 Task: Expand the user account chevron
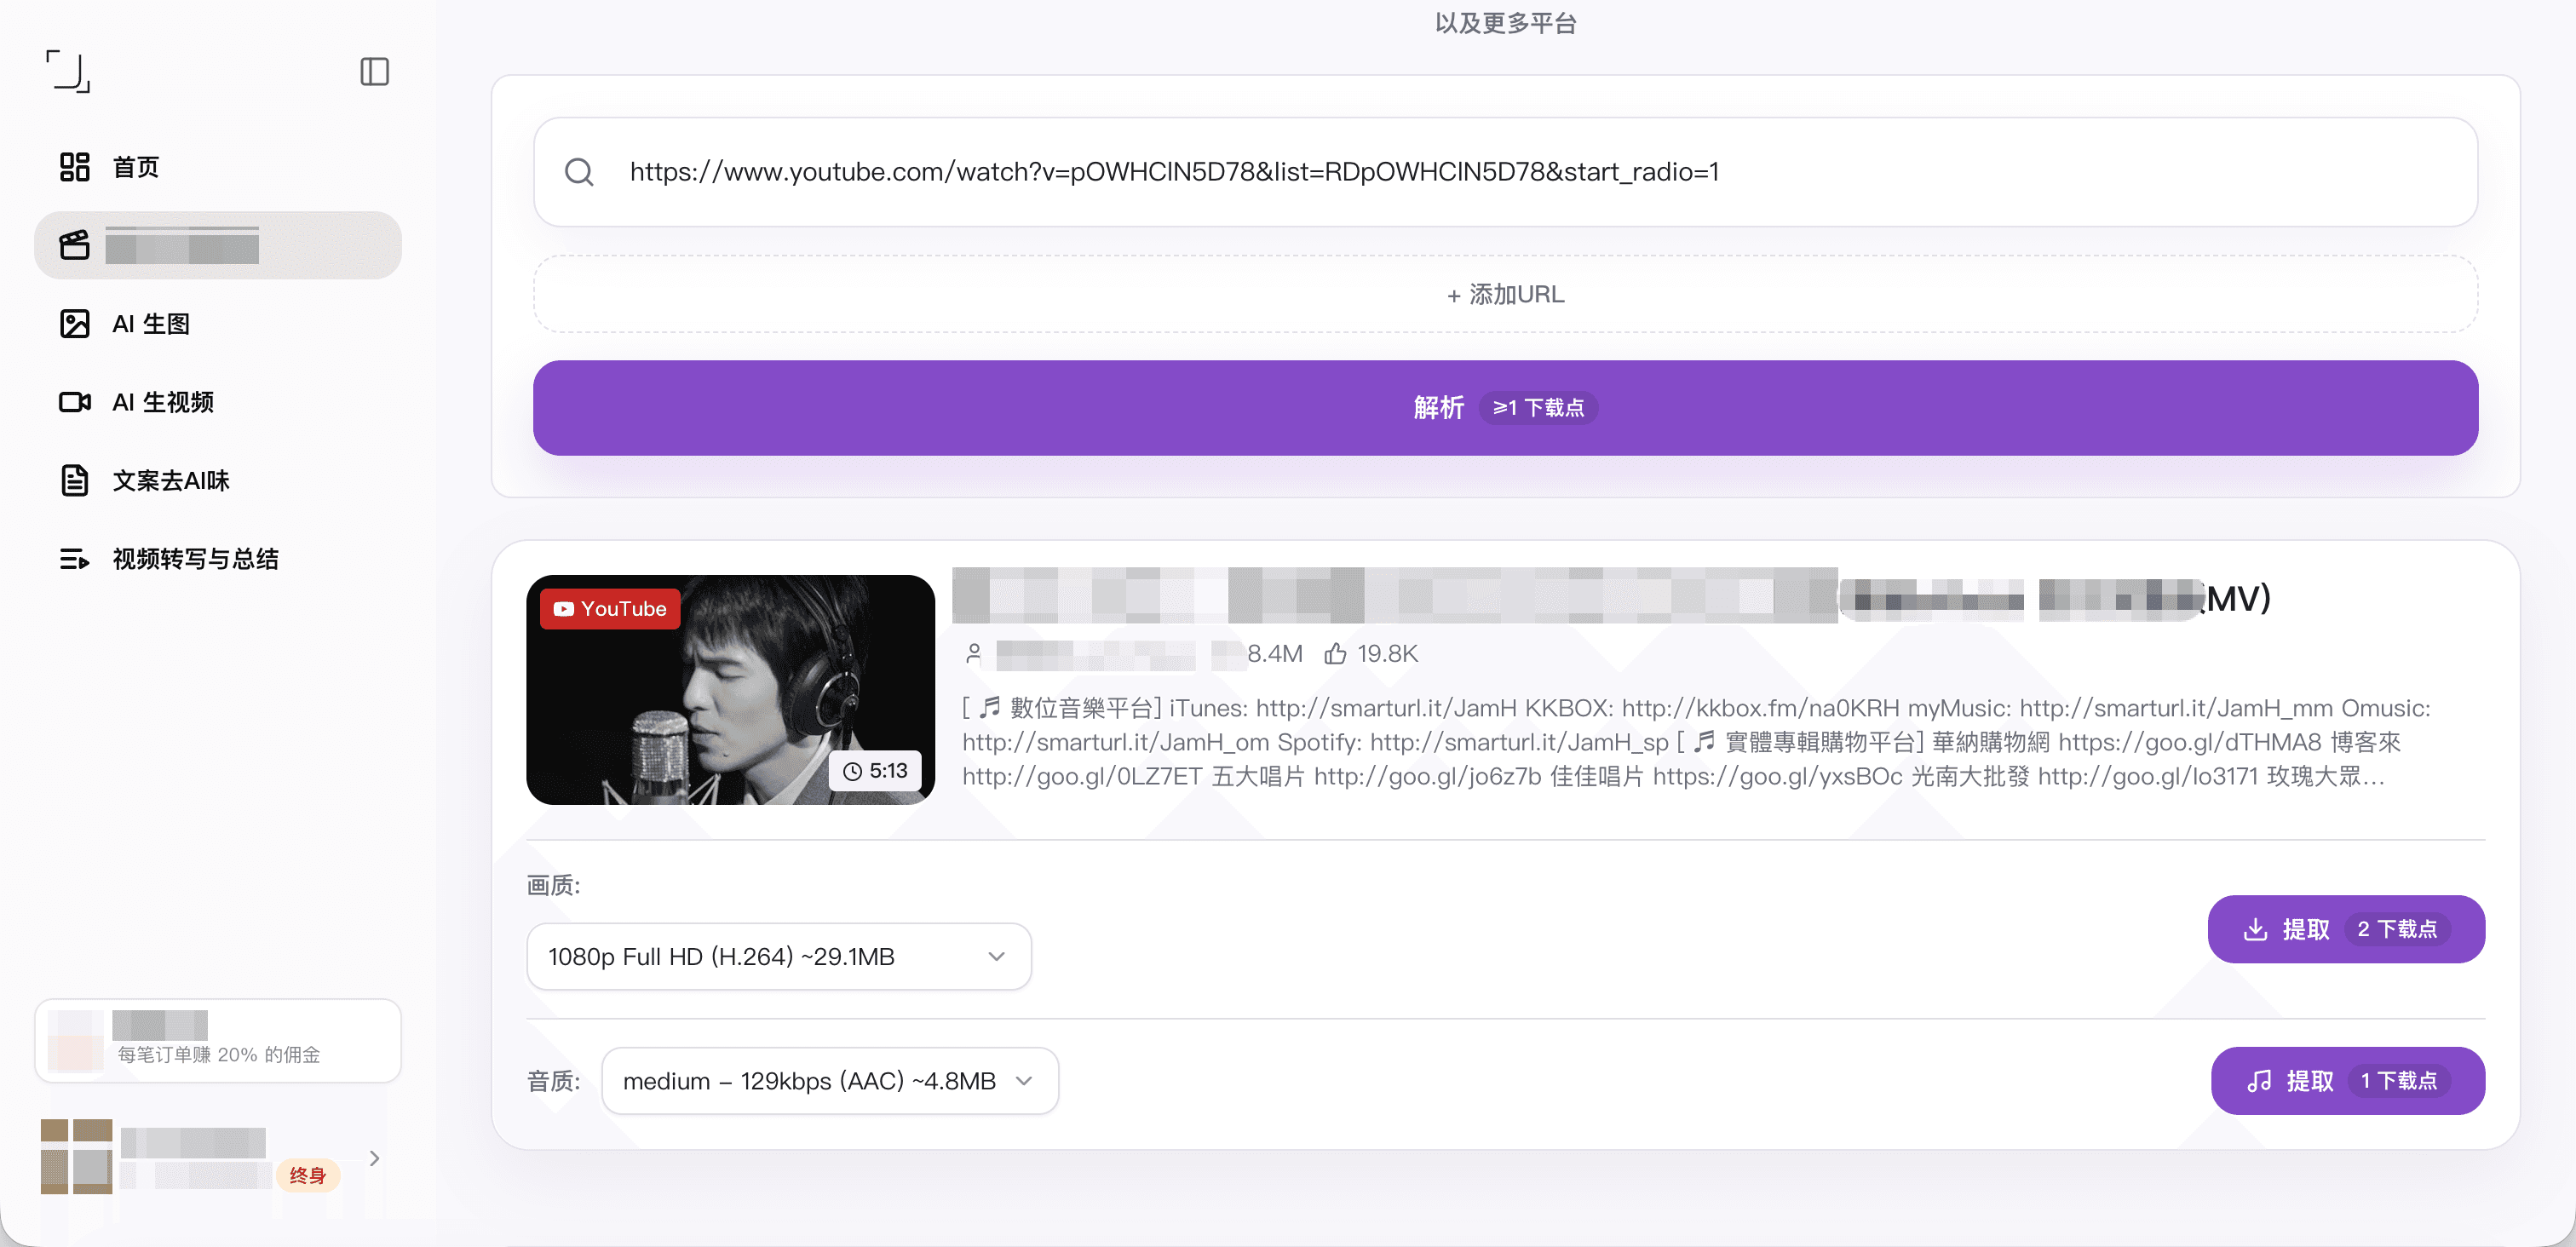(374, 1158)
